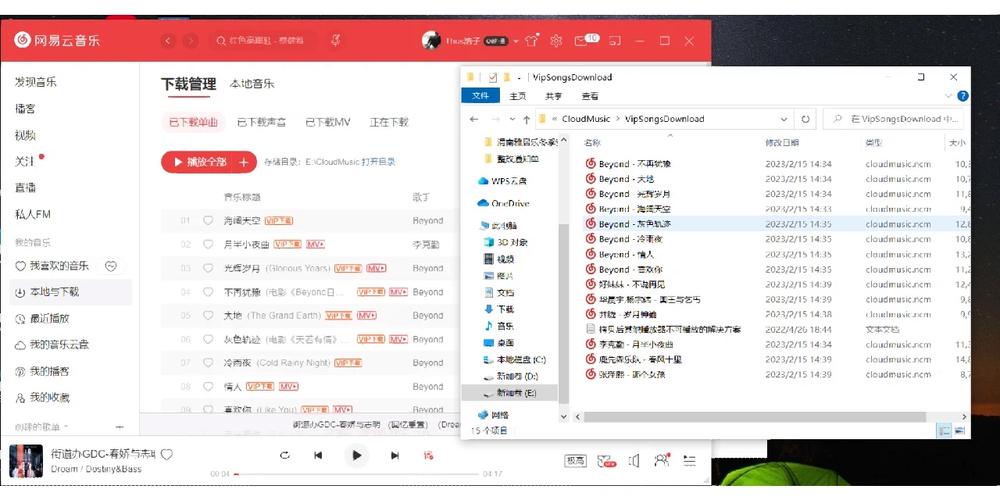The width and height of the screenshot is (1000, 500).
Task: Open 最近播放 in the sidebar
Action: tap(42, 318)
